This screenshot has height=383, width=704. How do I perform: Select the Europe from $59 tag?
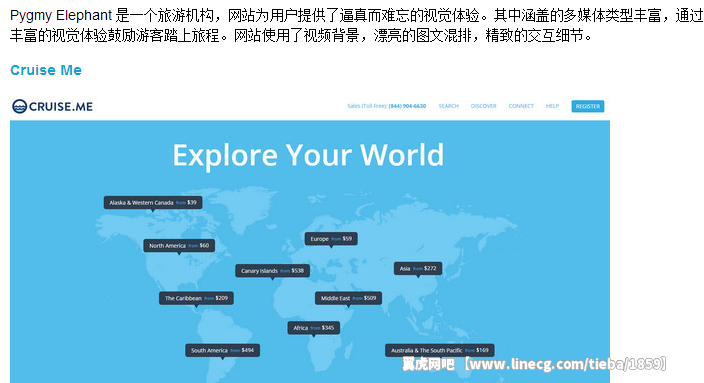click(x=331, y=239)
